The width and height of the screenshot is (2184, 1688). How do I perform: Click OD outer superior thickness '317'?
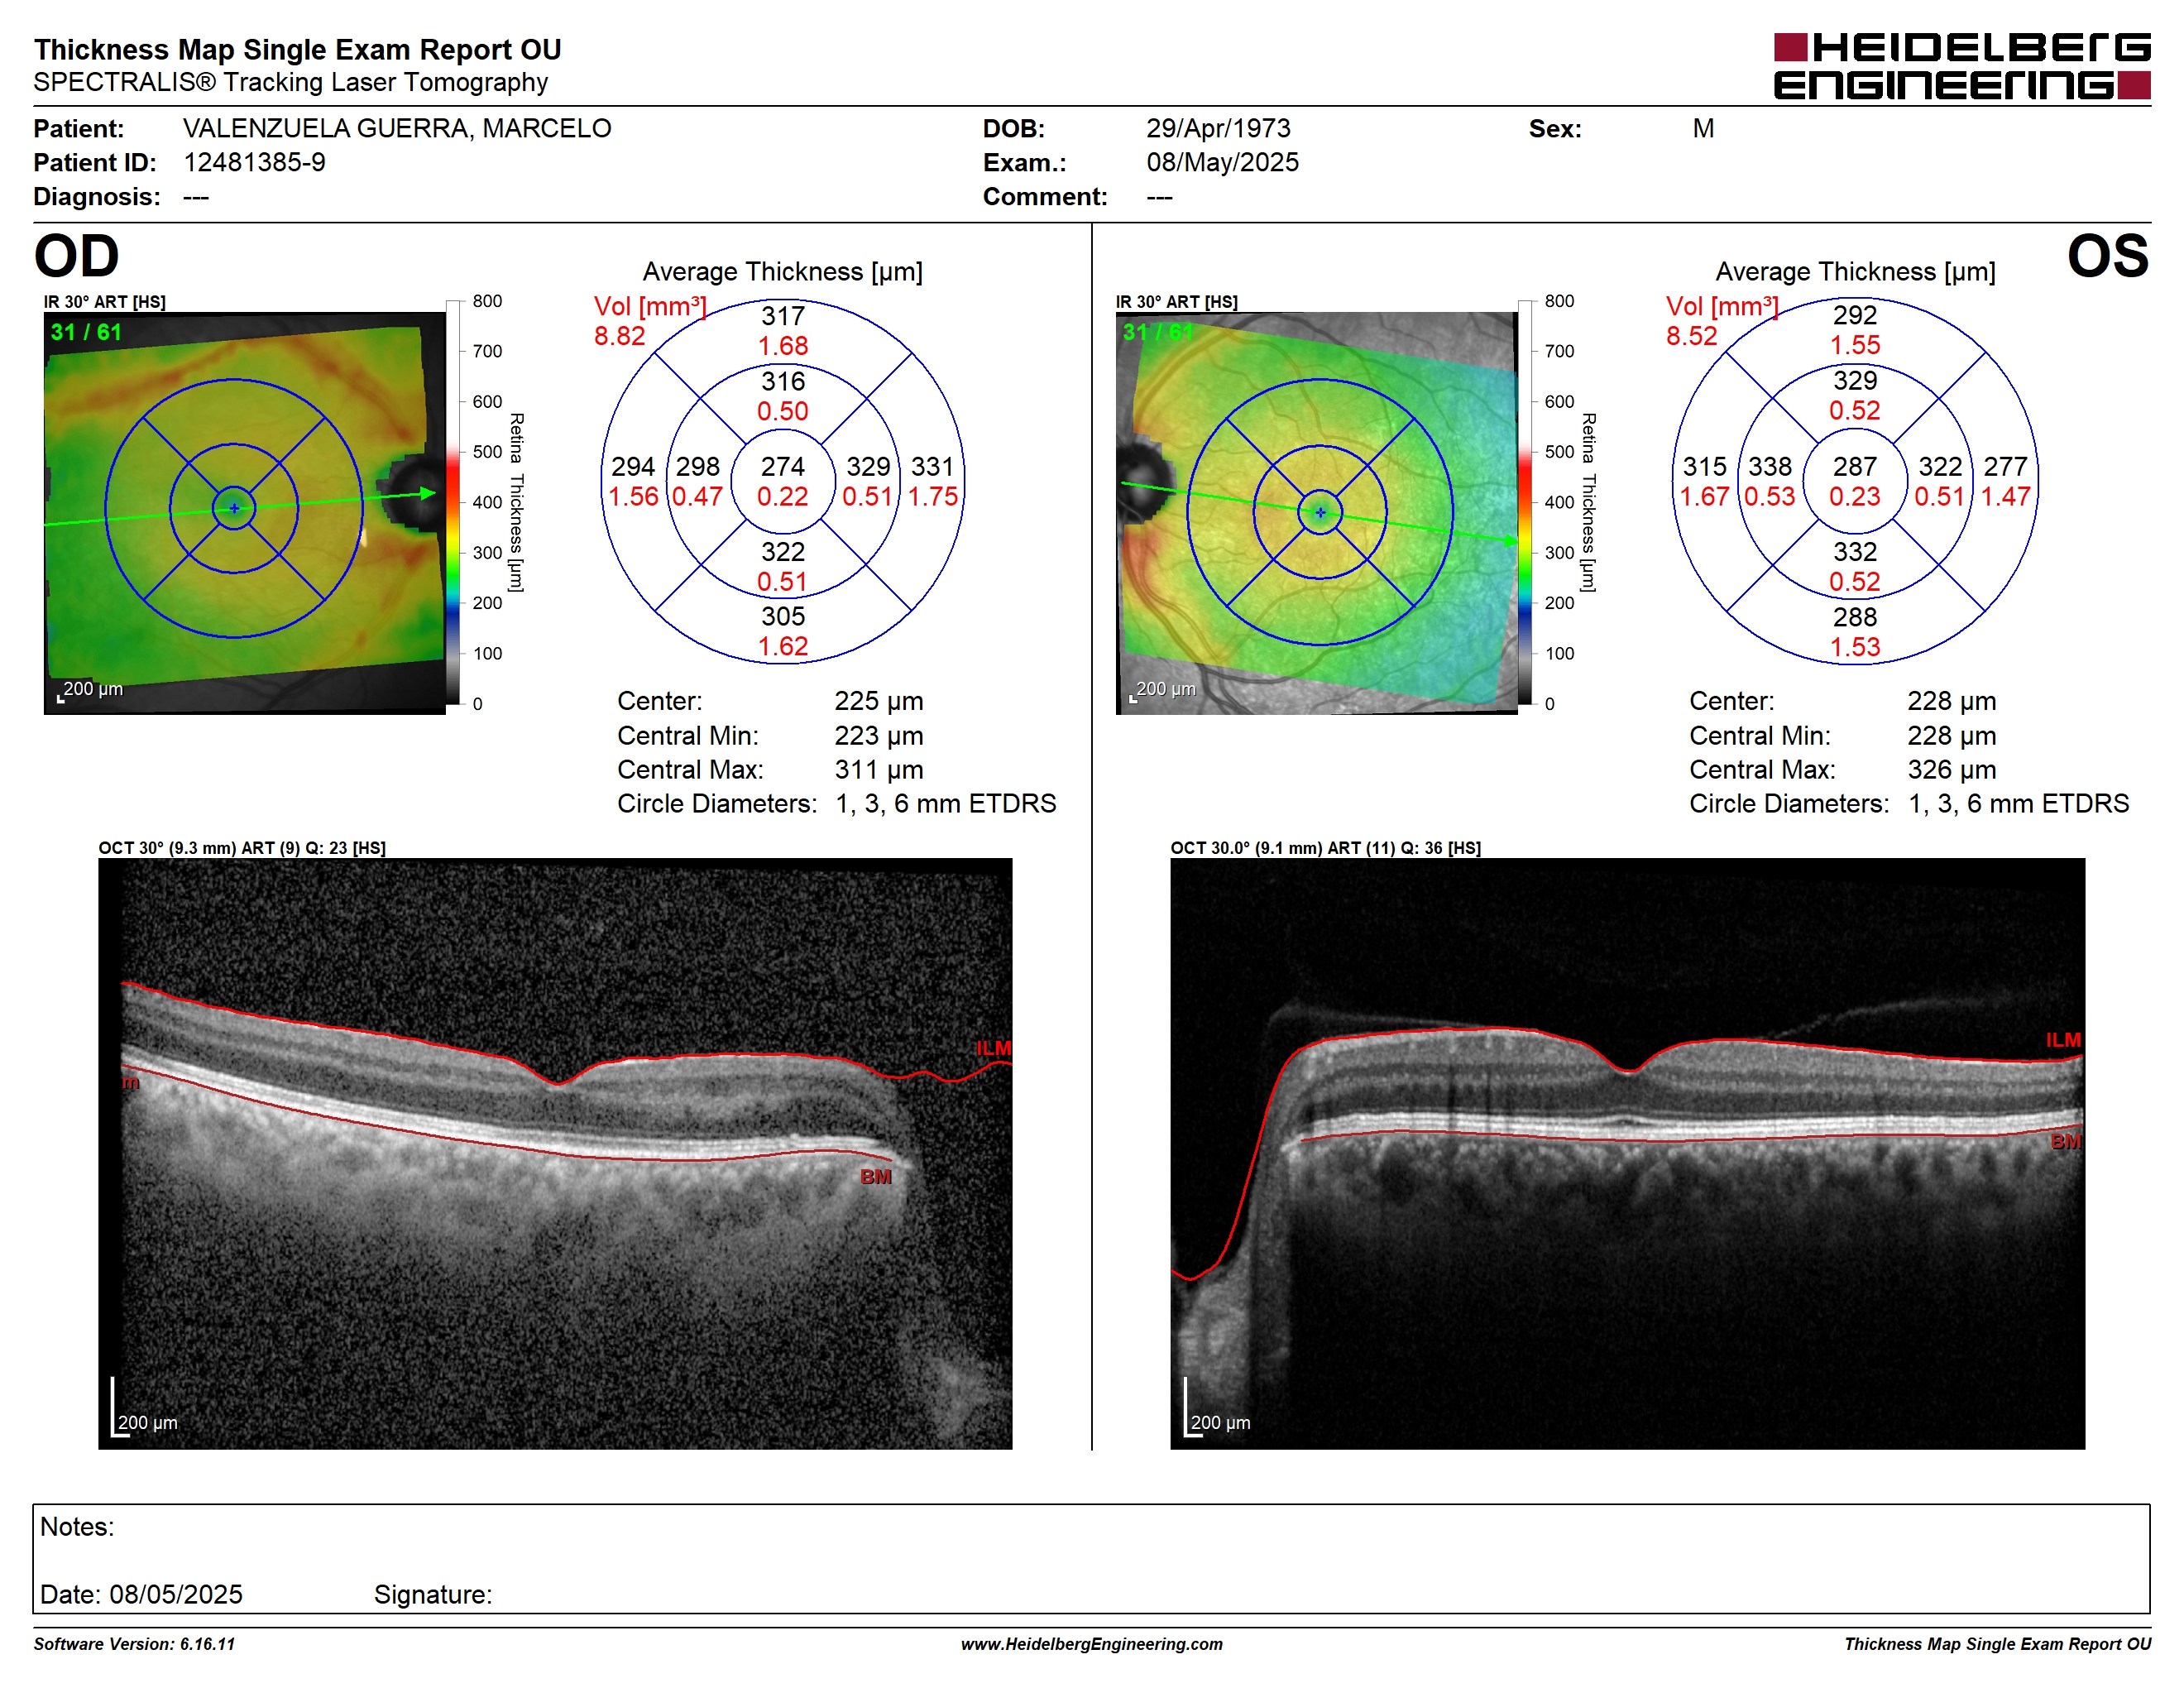coord(782,316)
